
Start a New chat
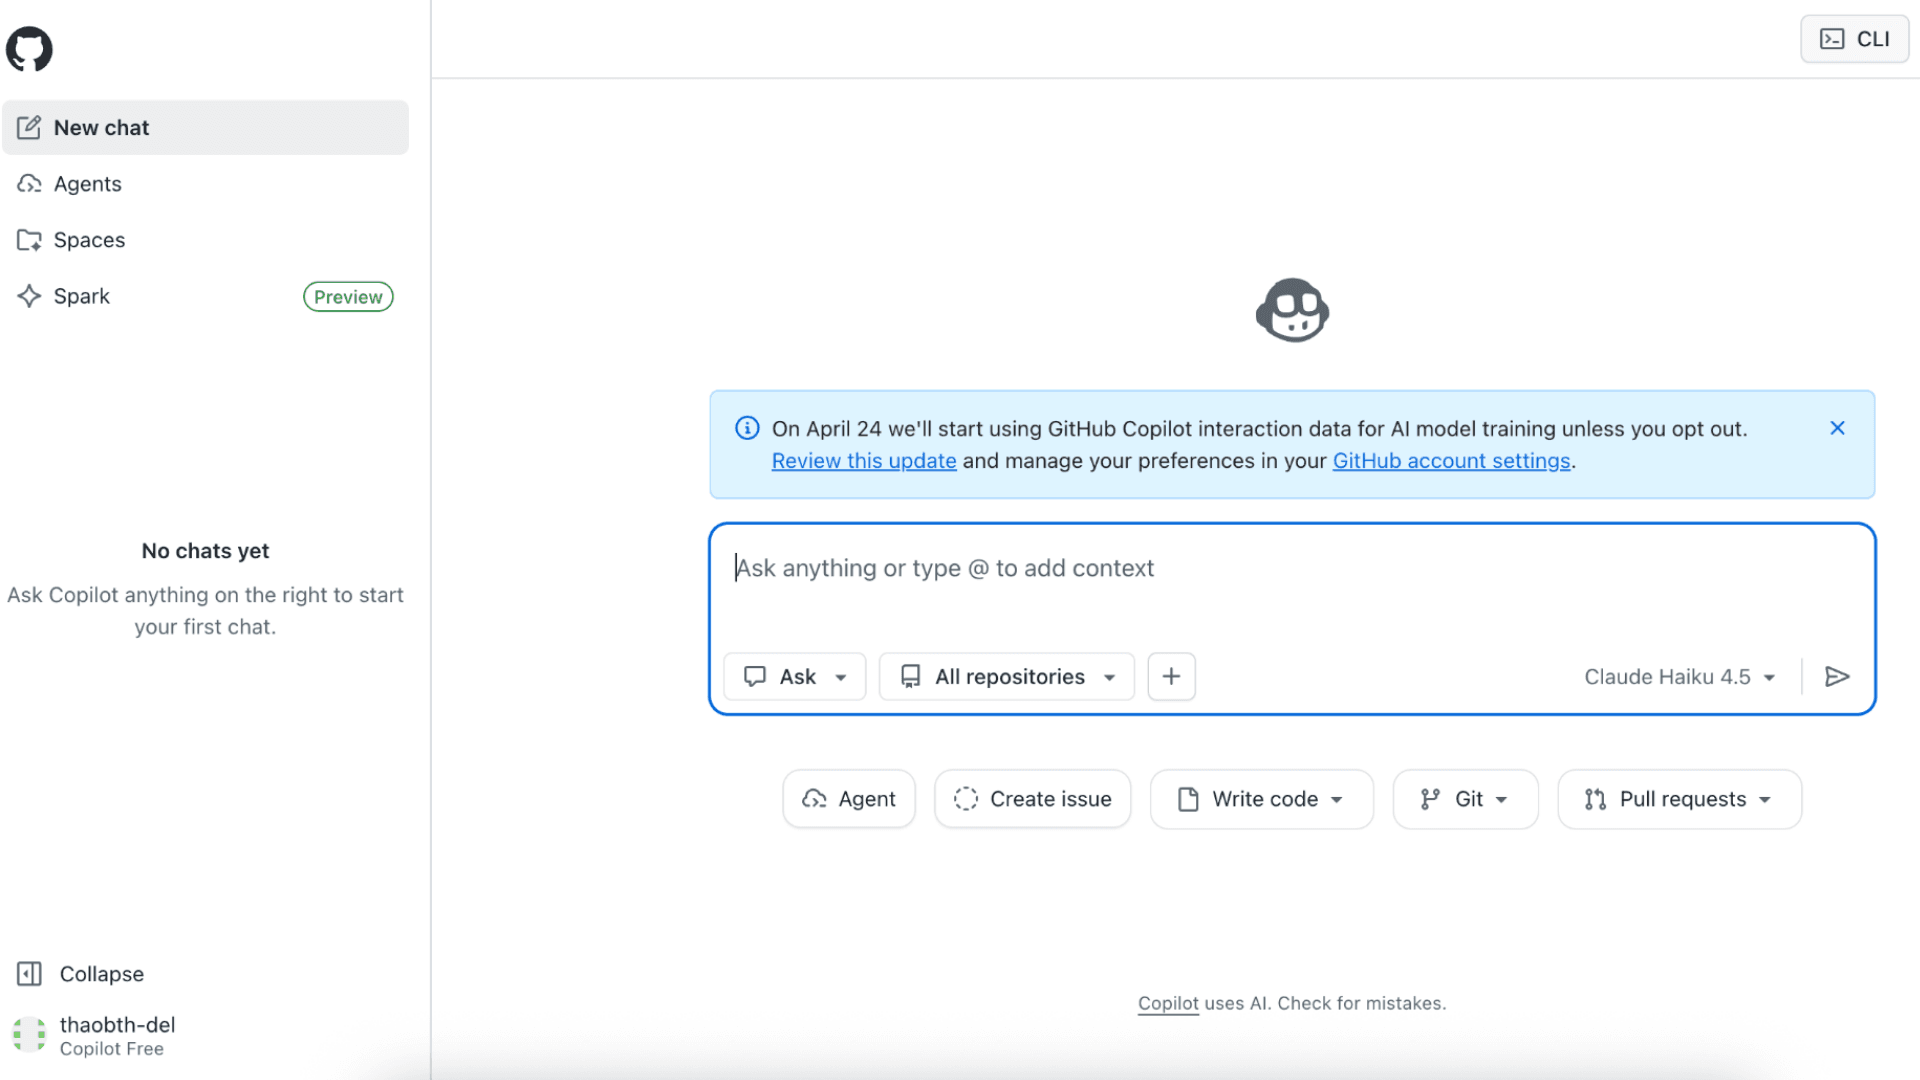(x=205, y=127)
